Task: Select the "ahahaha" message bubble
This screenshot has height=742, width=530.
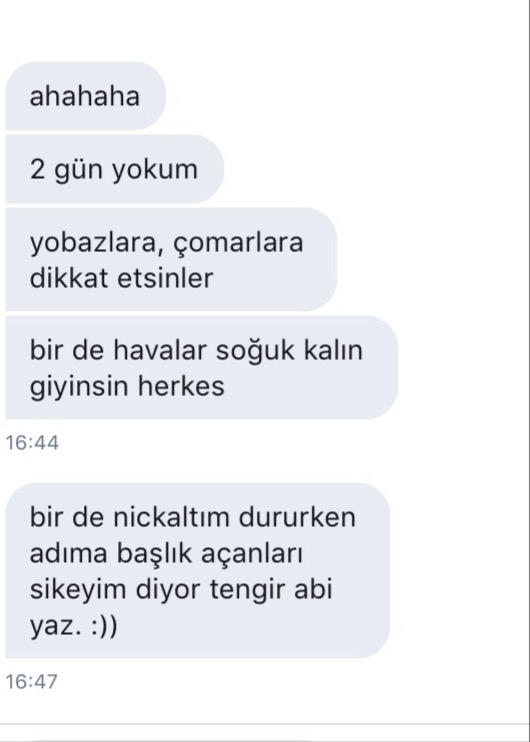Action: tap(86, 96)
